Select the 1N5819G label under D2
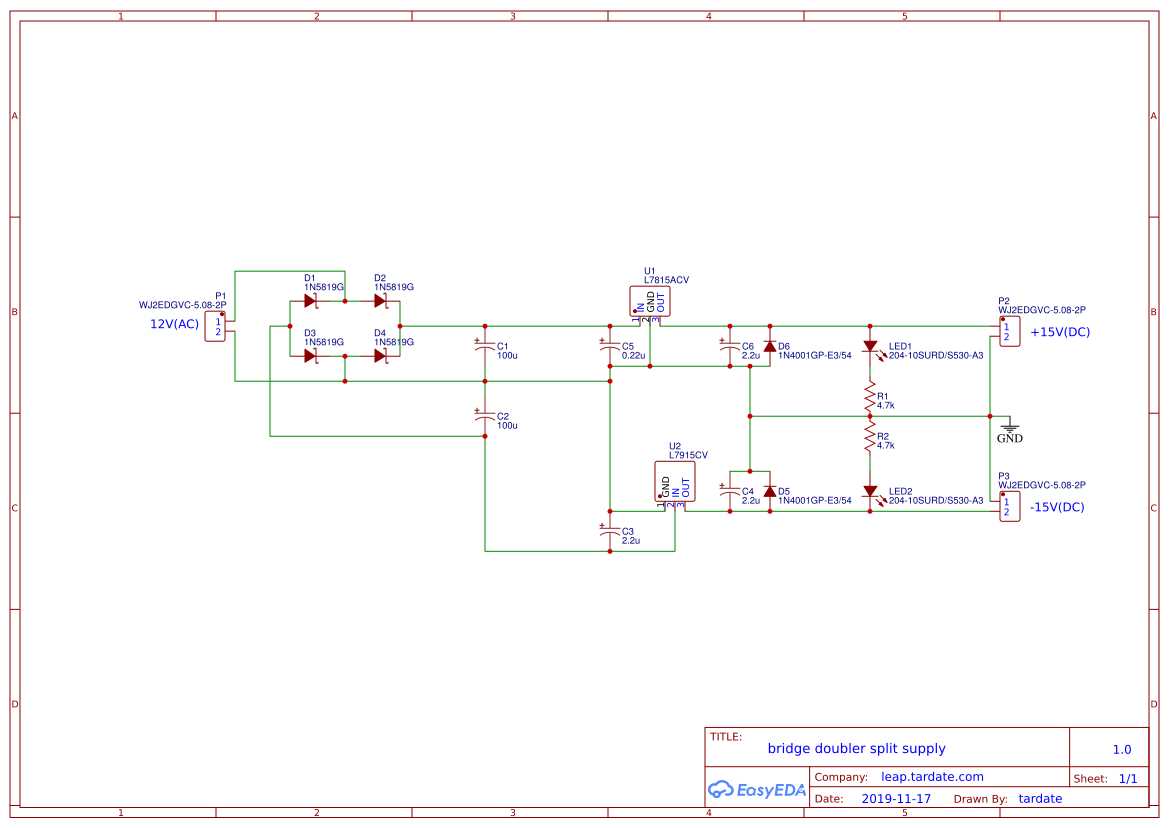 click(394, 287)
